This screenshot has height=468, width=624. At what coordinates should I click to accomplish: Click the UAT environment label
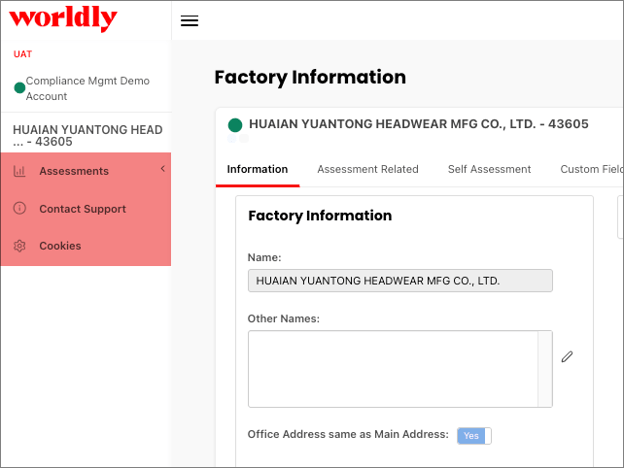click(23, 54)
